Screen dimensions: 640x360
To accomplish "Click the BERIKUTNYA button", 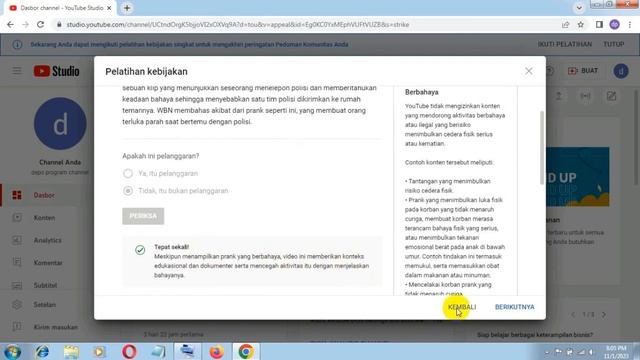I will (x=514, y=307).
